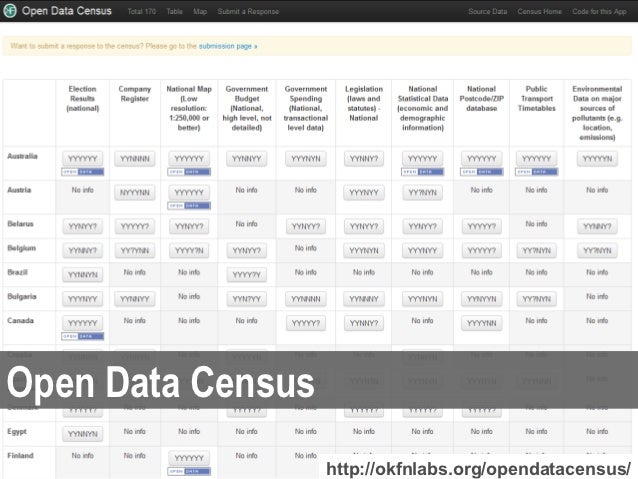Open the Code for this App link

click(x=599, y=11)
